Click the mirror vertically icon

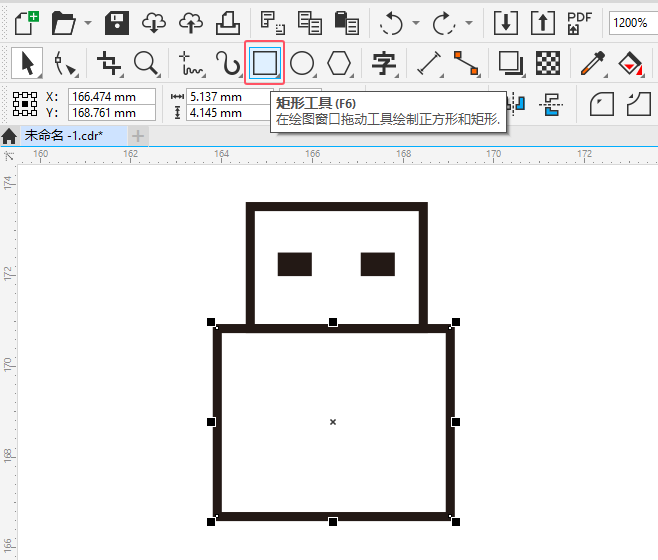551,104
